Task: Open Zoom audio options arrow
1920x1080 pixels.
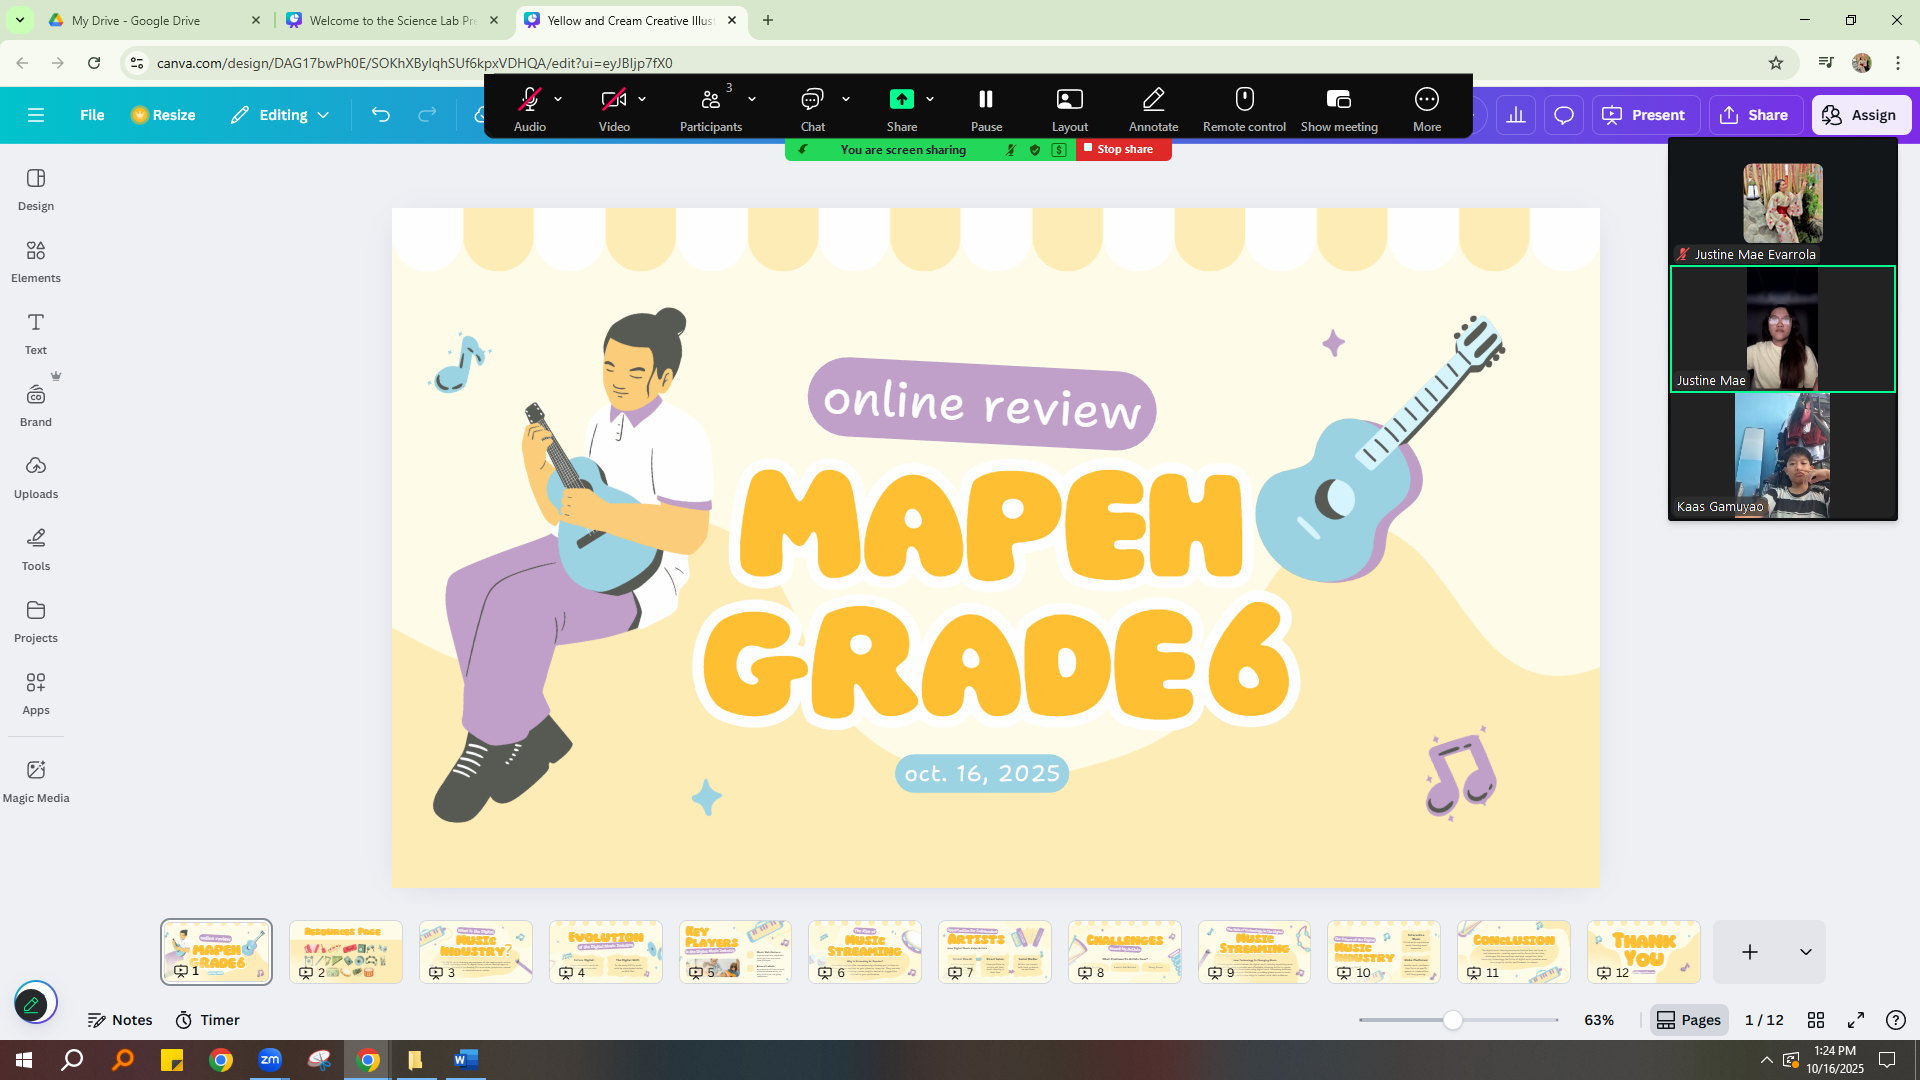Action: (558, 99)
